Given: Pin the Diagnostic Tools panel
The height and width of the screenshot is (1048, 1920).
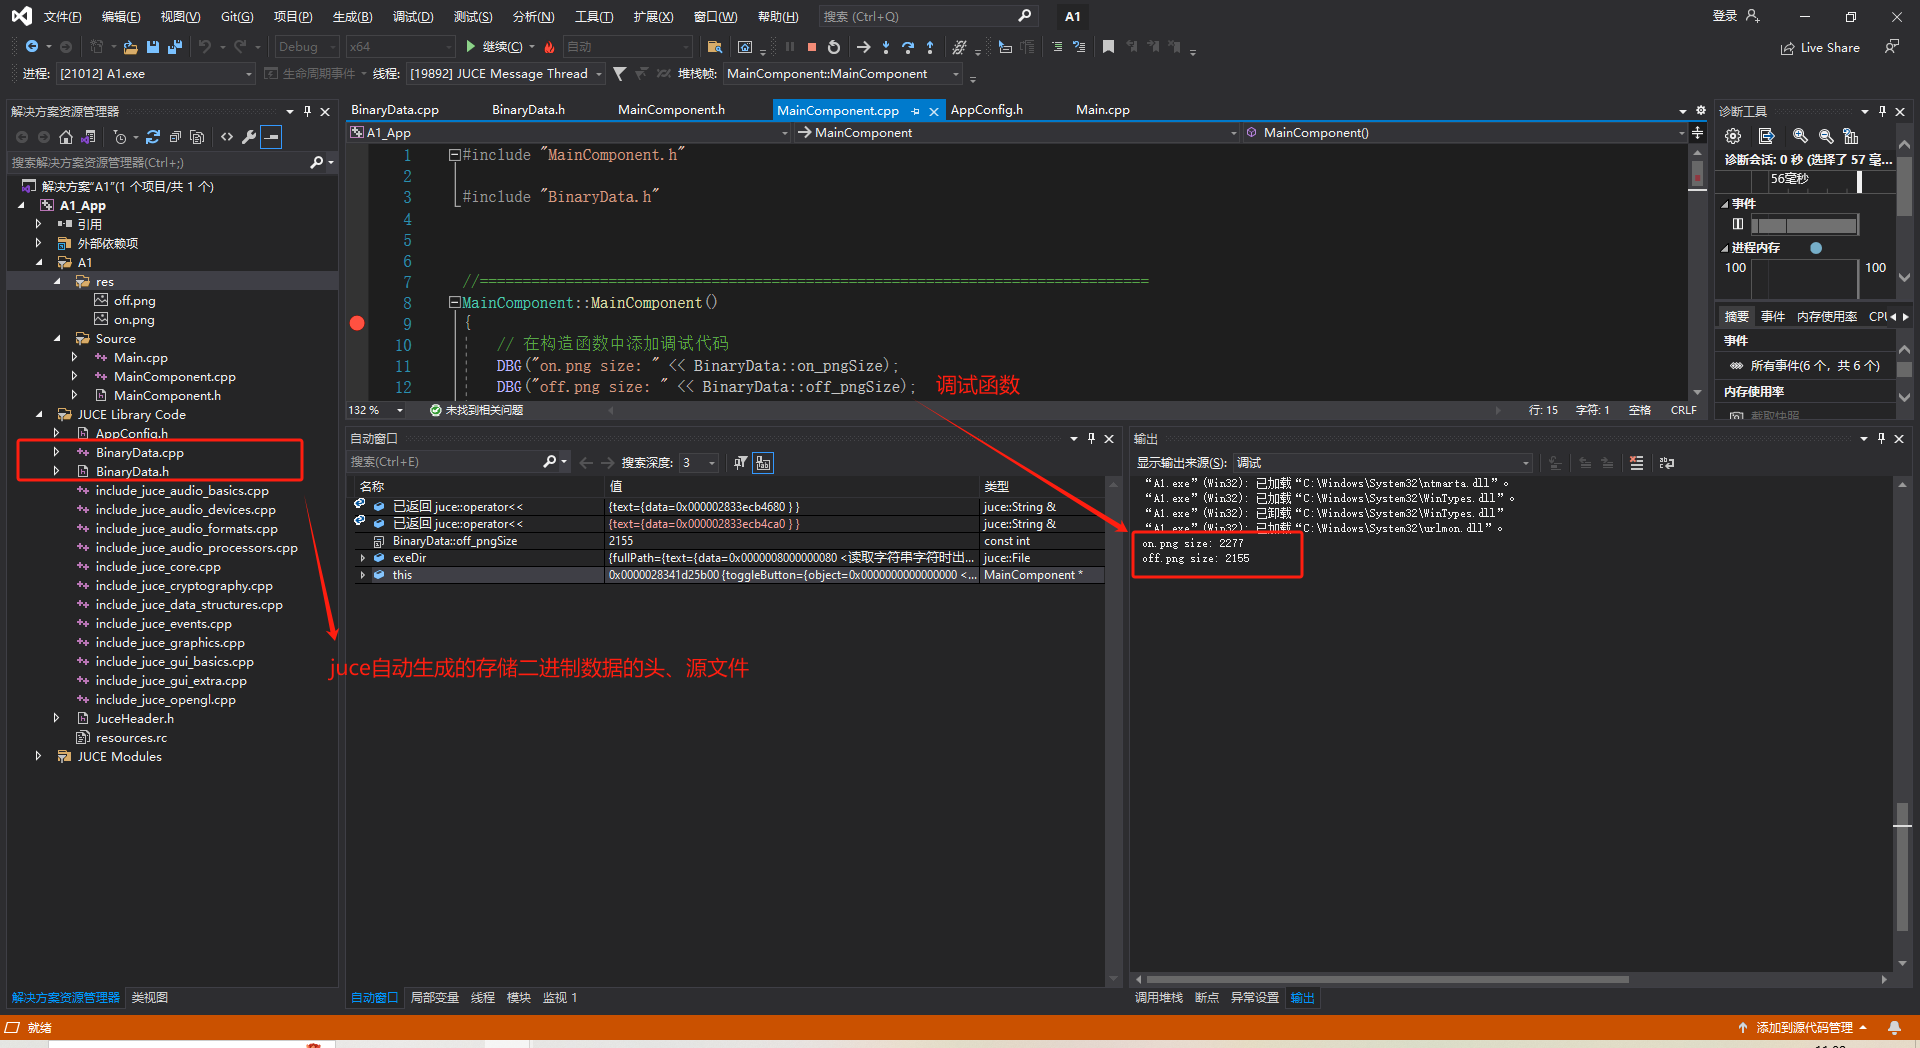Looking at the screenshot, I should coord(1882,111).
